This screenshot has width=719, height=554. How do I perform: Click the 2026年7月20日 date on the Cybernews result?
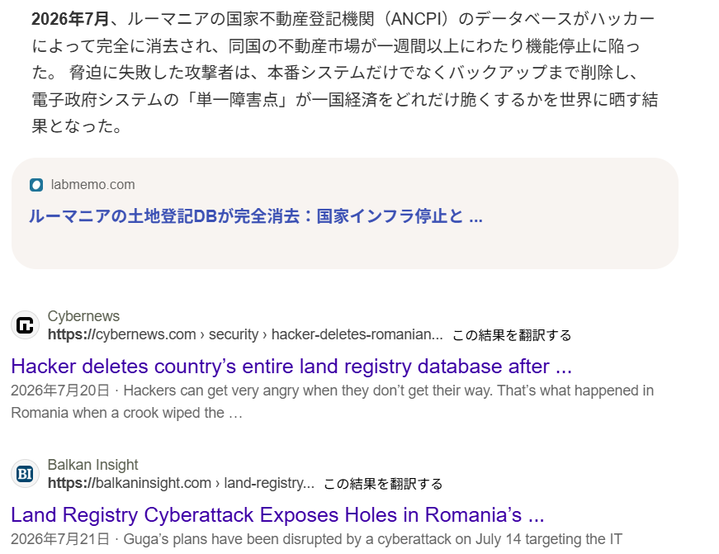point(60,391)
